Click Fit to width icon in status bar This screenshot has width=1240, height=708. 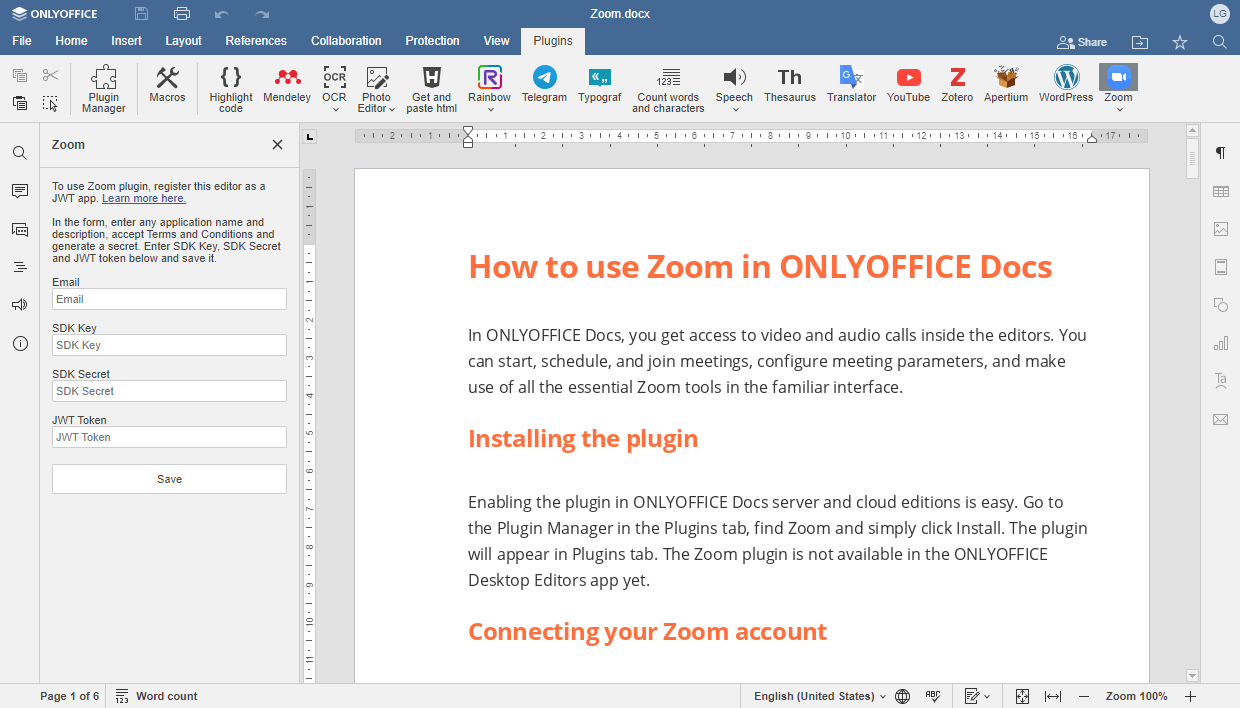(x=1053, y=696)
